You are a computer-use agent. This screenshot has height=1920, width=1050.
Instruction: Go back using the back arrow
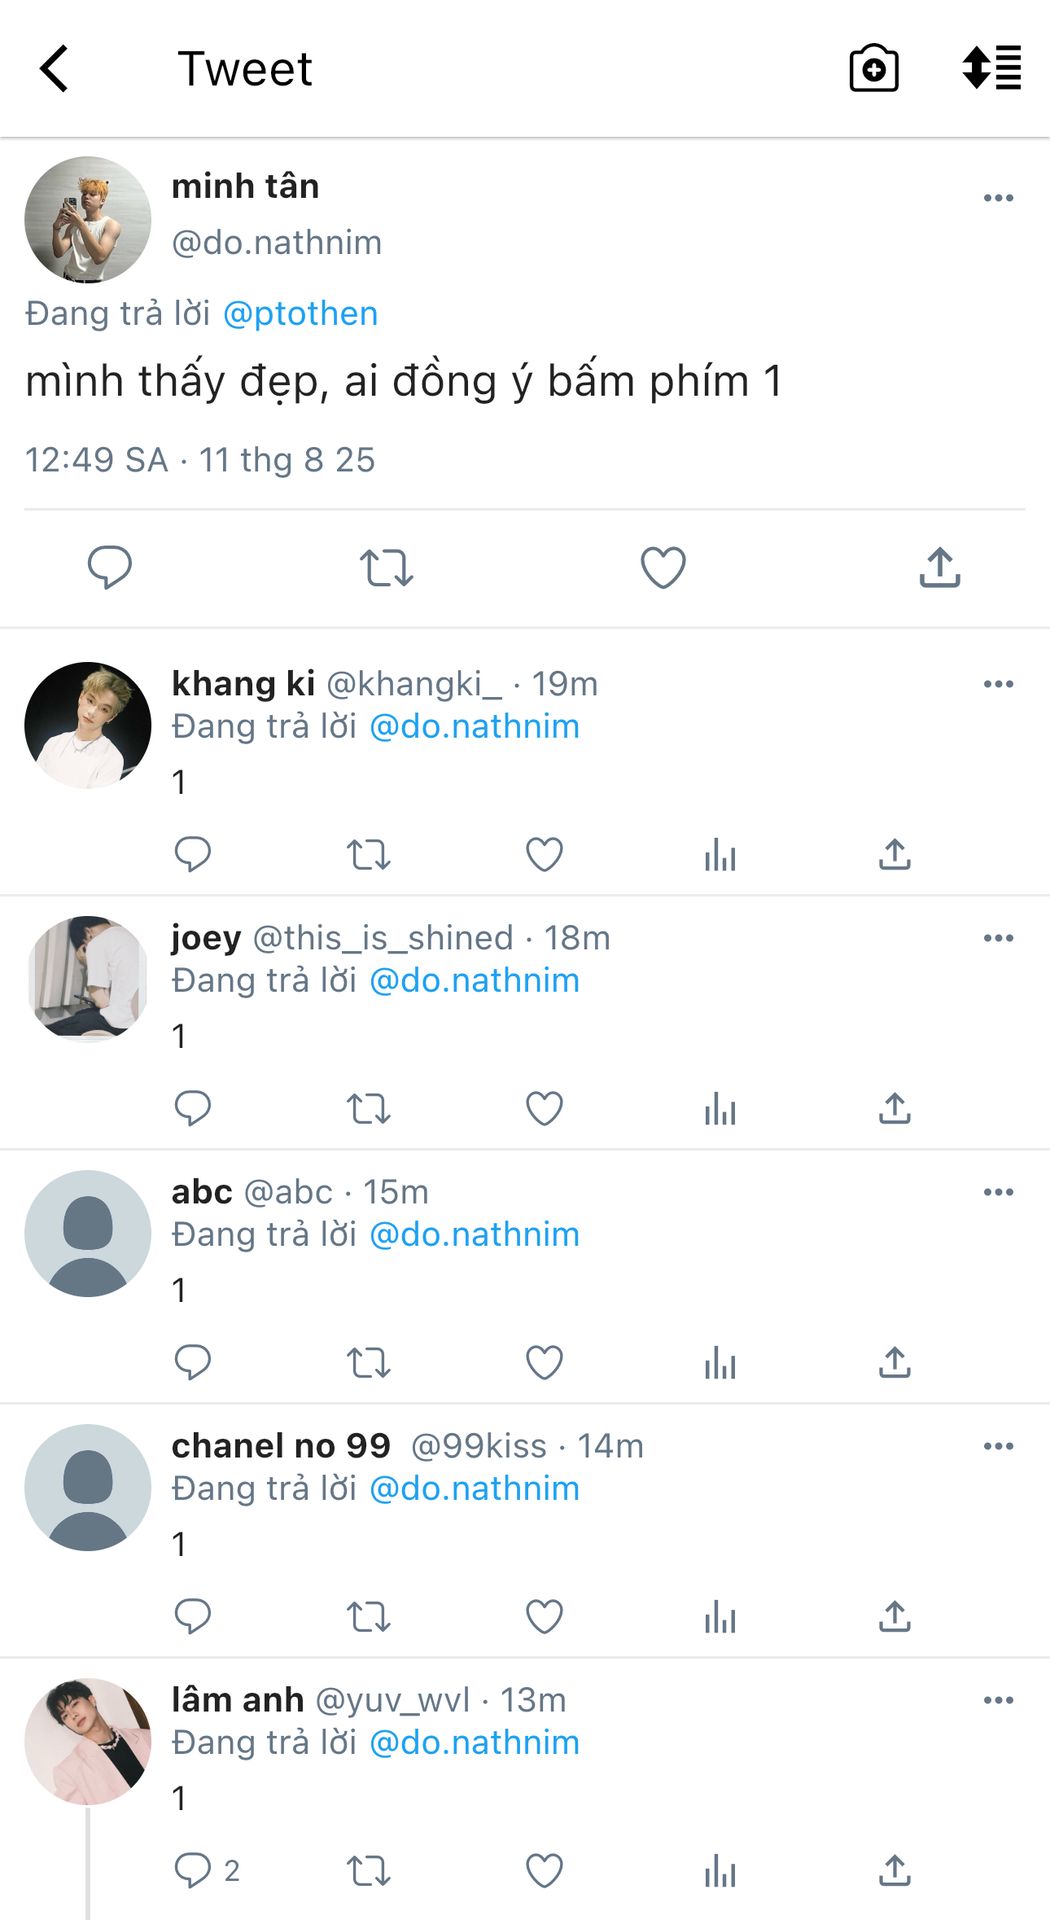(x=55, y=69)
